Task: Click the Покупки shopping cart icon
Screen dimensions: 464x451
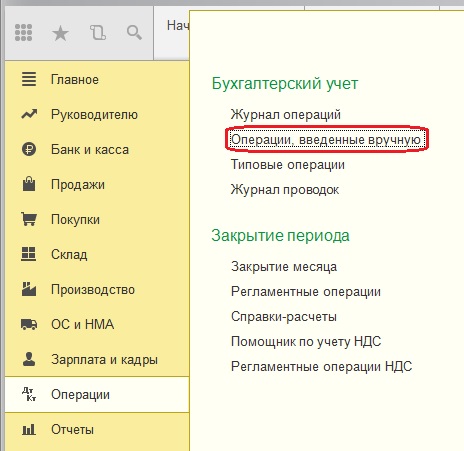Action: (x=29, y=219)
